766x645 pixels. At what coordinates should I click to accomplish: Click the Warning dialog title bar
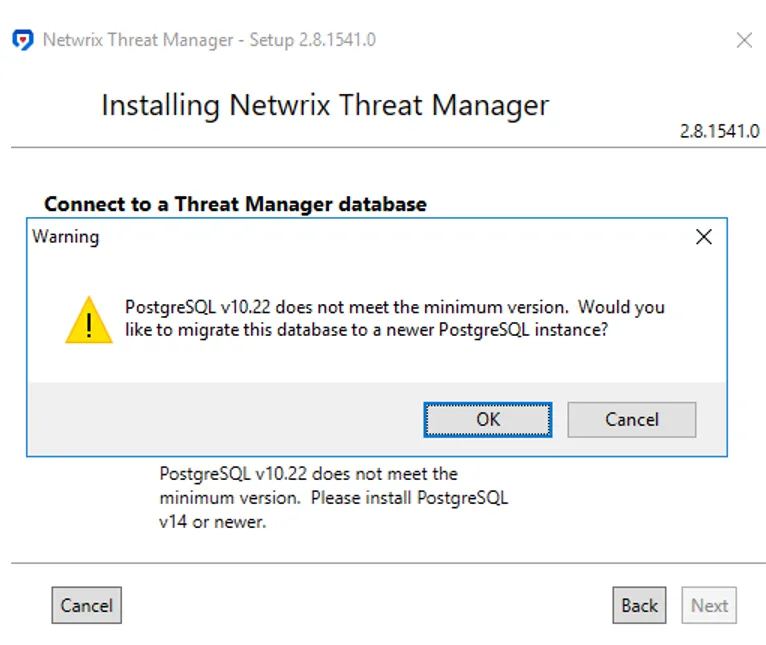click(362, 237)
